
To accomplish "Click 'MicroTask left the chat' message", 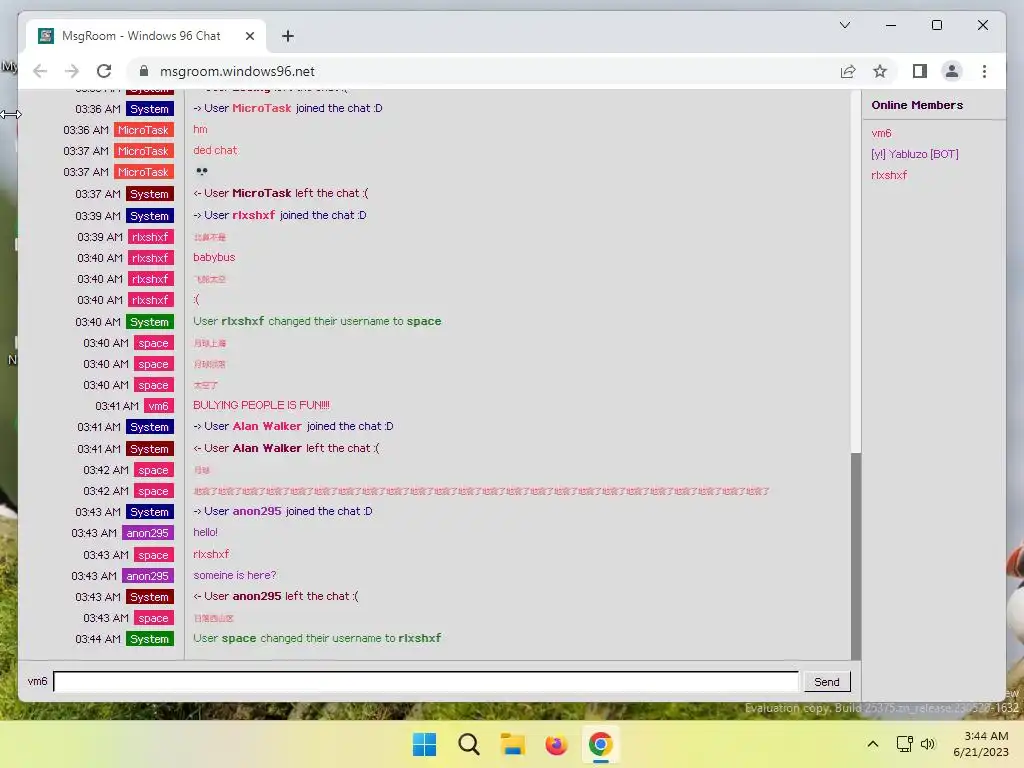I will click(x=281, y=193).
